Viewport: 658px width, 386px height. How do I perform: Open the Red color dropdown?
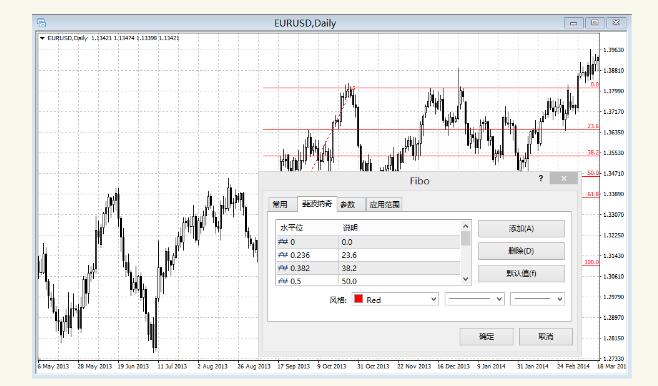click(395, 300)
